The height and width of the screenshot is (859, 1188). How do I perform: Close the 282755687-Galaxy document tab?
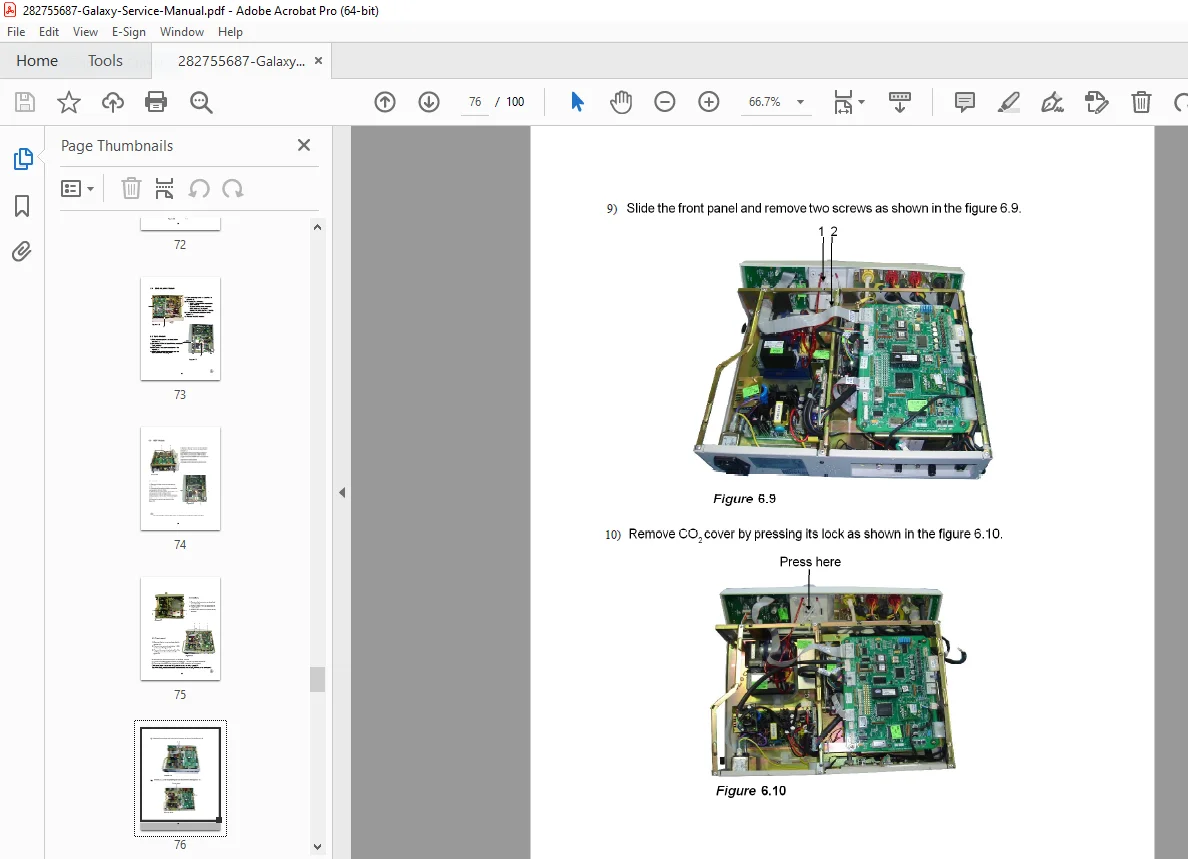[318, 61]
